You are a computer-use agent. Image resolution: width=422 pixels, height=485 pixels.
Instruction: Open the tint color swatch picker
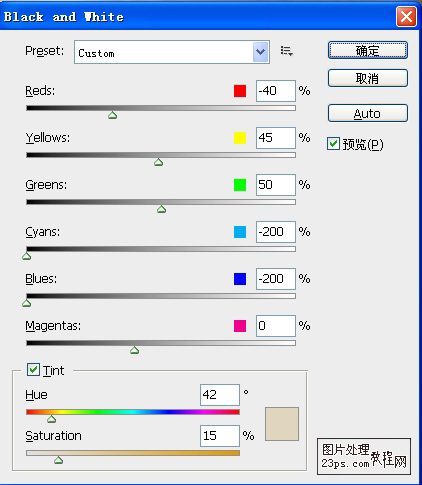(x=282, y=424)
